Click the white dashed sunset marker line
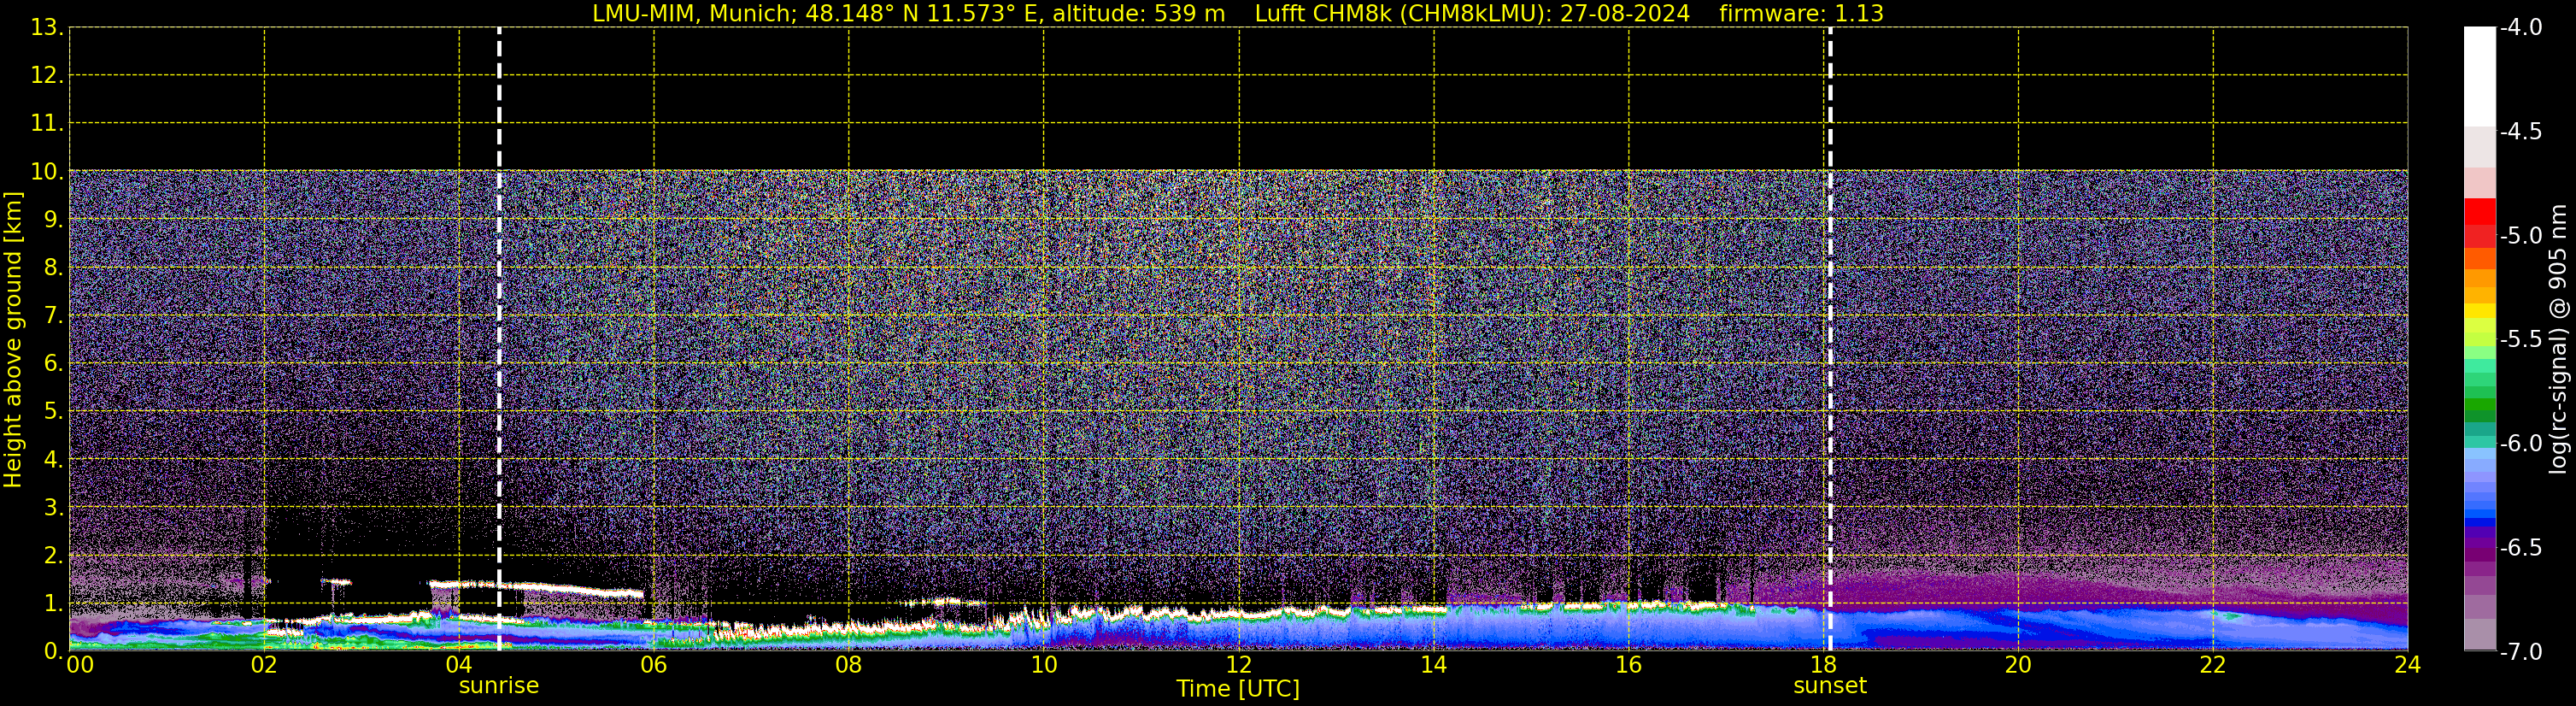The width and height of the screenshot is (2576, 706). coord(1830,339)
